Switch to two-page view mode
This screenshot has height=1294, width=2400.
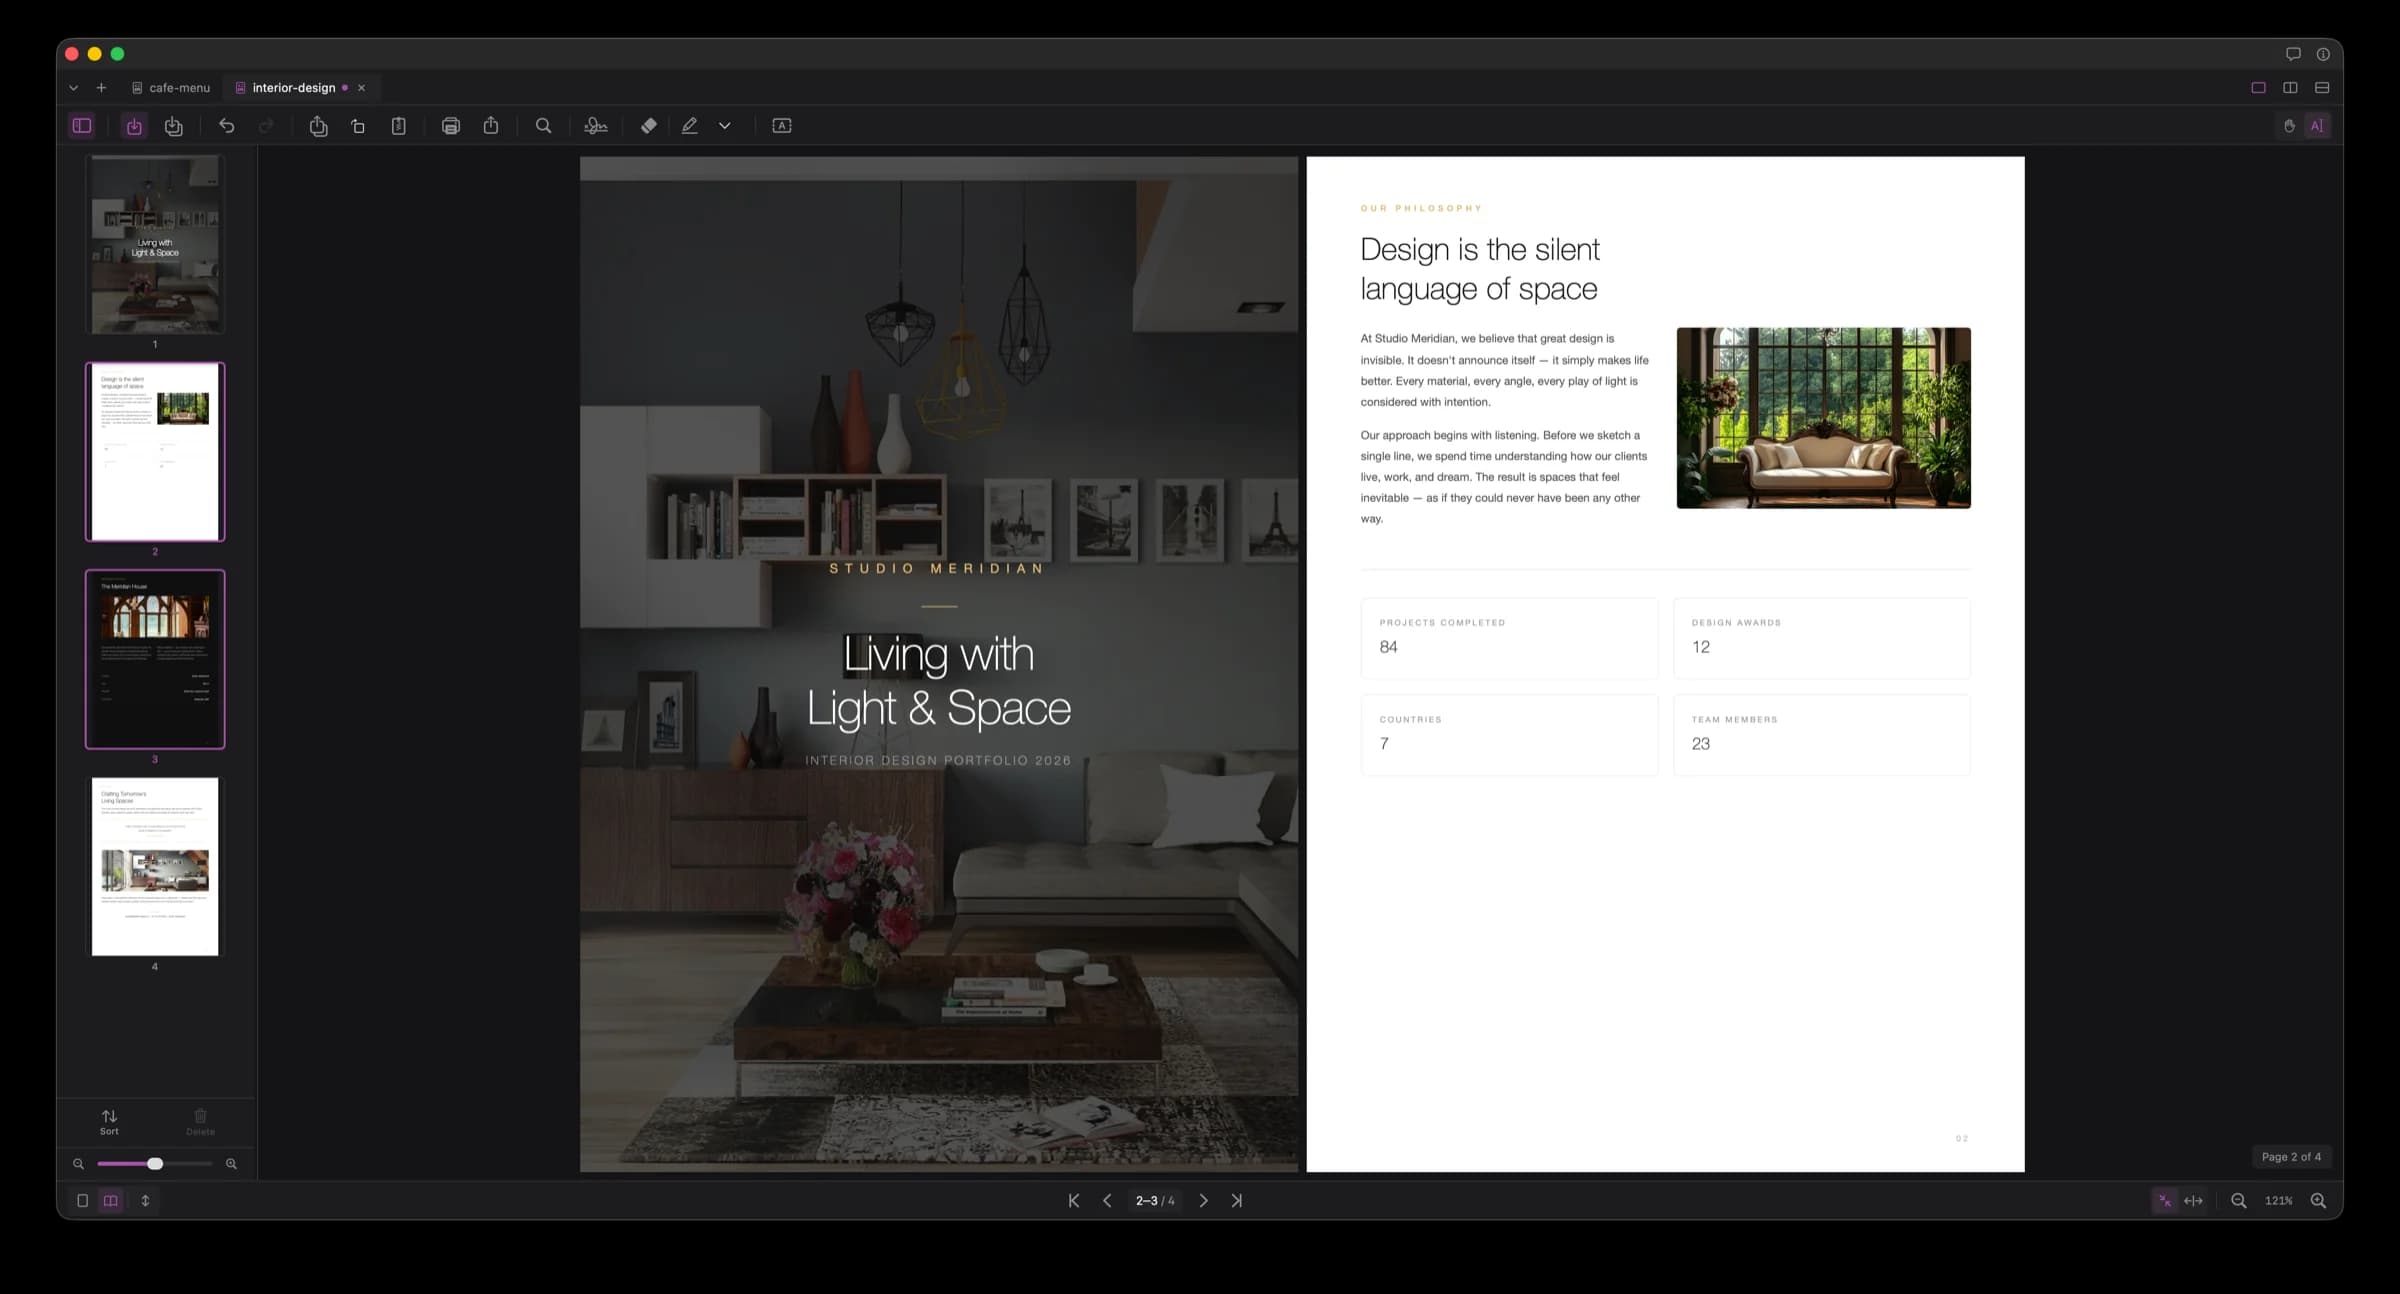[x=110, y=1200]
